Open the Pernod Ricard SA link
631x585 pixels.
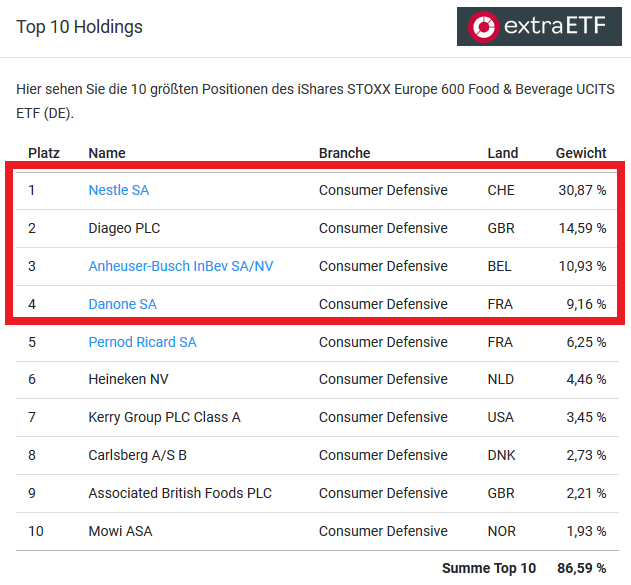click(142, 342)
